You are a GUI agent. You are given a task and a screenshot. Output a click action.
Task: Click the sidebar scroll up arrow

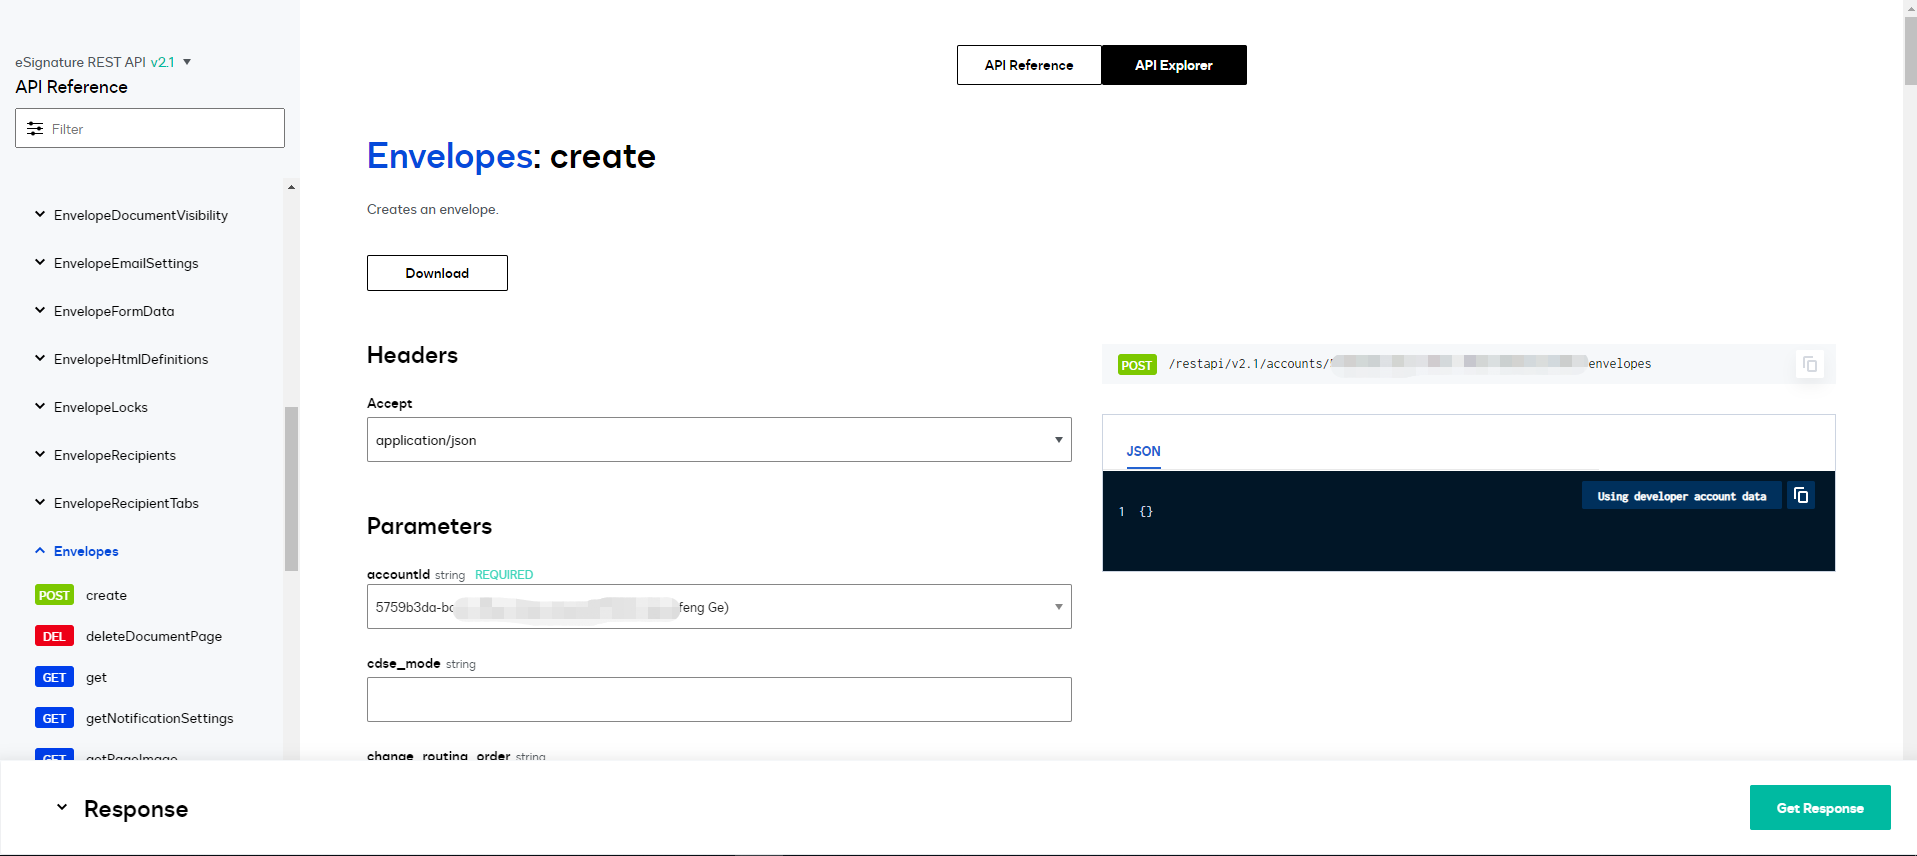(291, 187)
